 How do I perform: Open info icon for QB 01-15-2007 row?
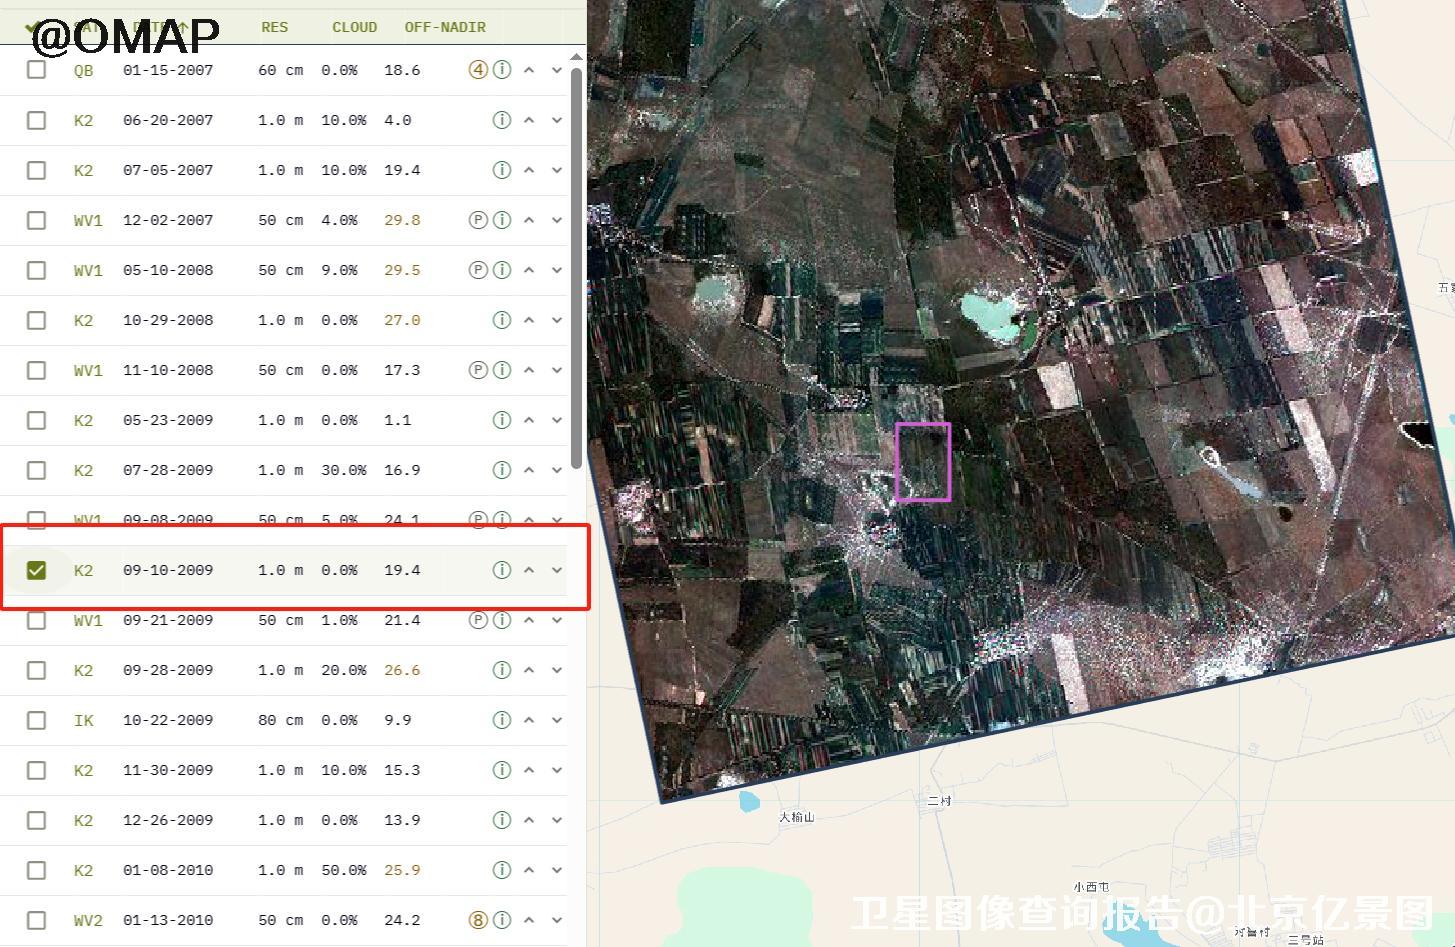click(502, 70)
